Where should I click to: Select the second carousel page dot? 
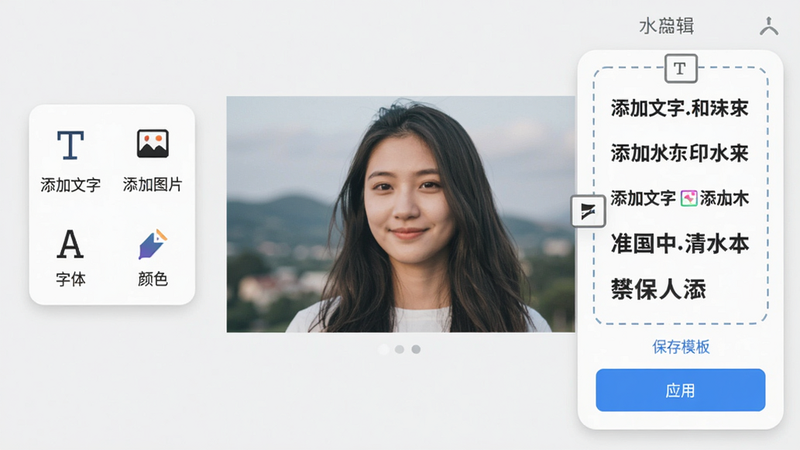tap(399, 349)
